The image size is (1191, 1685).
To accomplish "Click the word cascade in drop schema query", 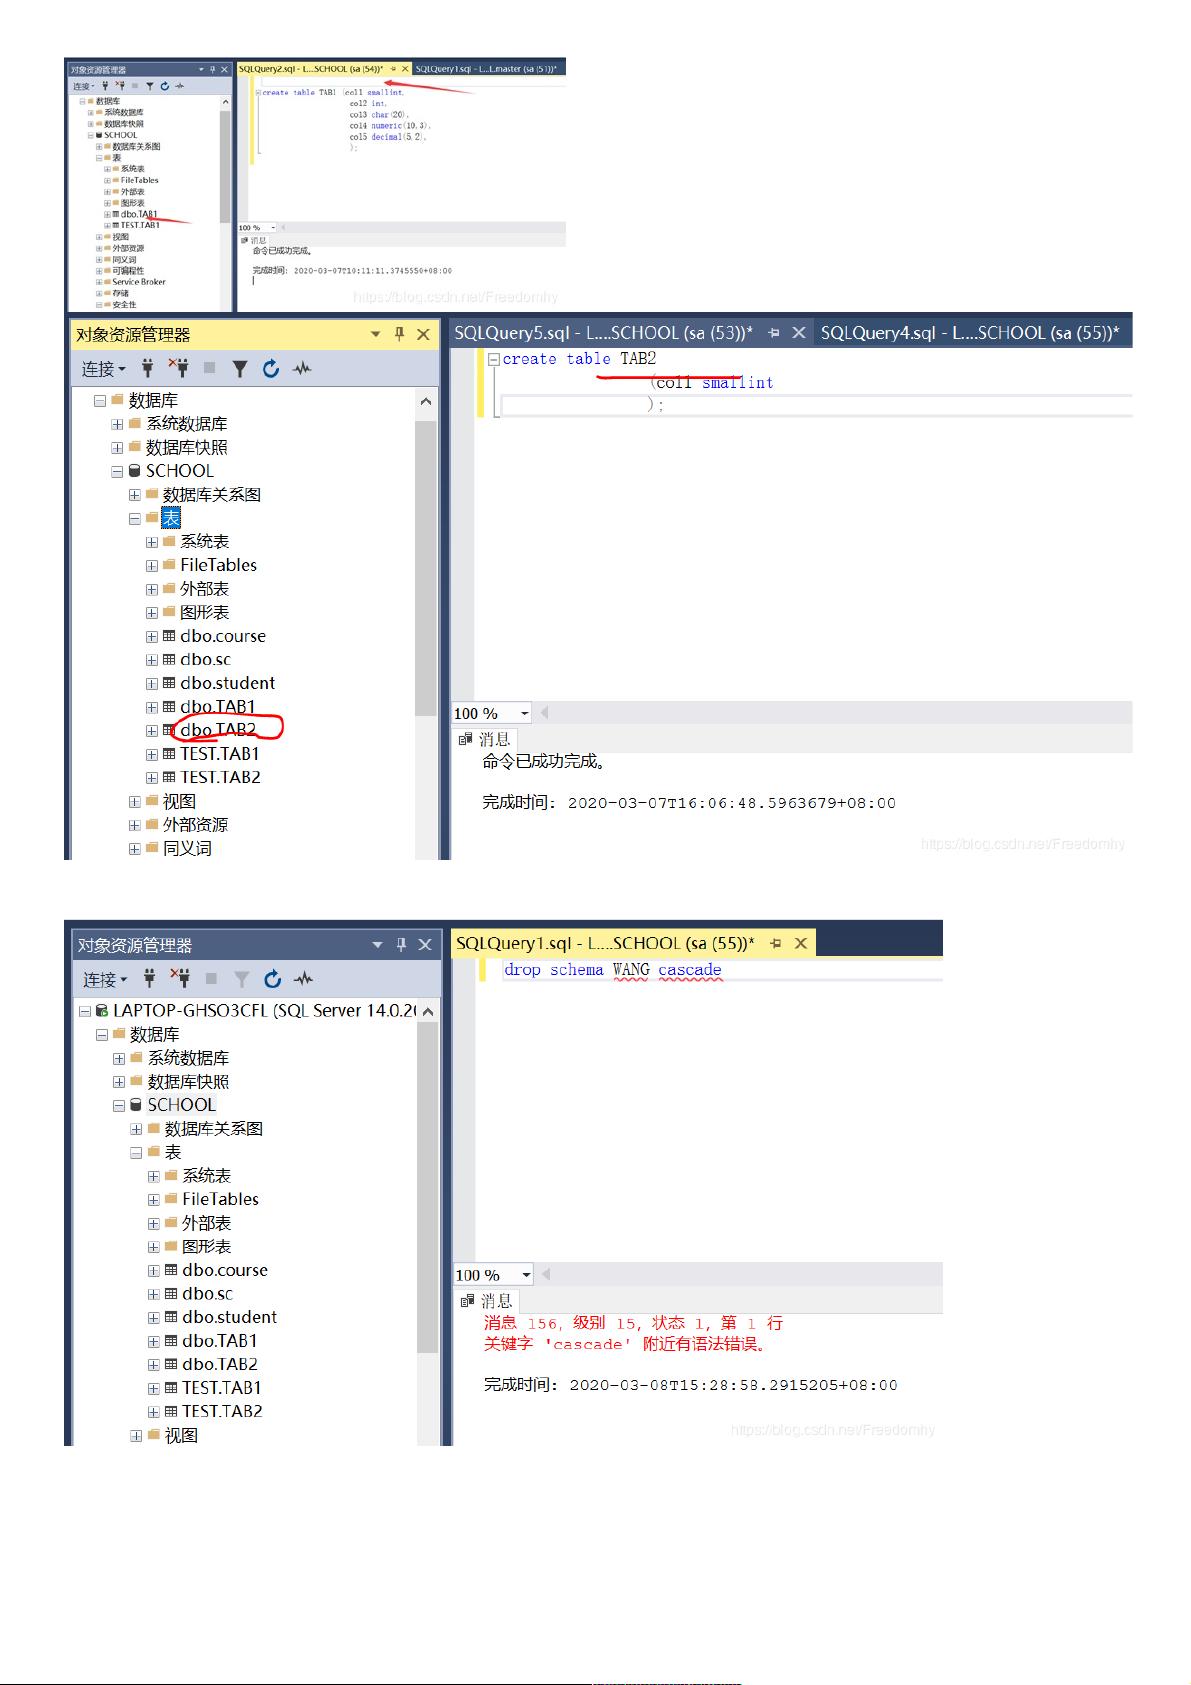I will click(689, 969).
